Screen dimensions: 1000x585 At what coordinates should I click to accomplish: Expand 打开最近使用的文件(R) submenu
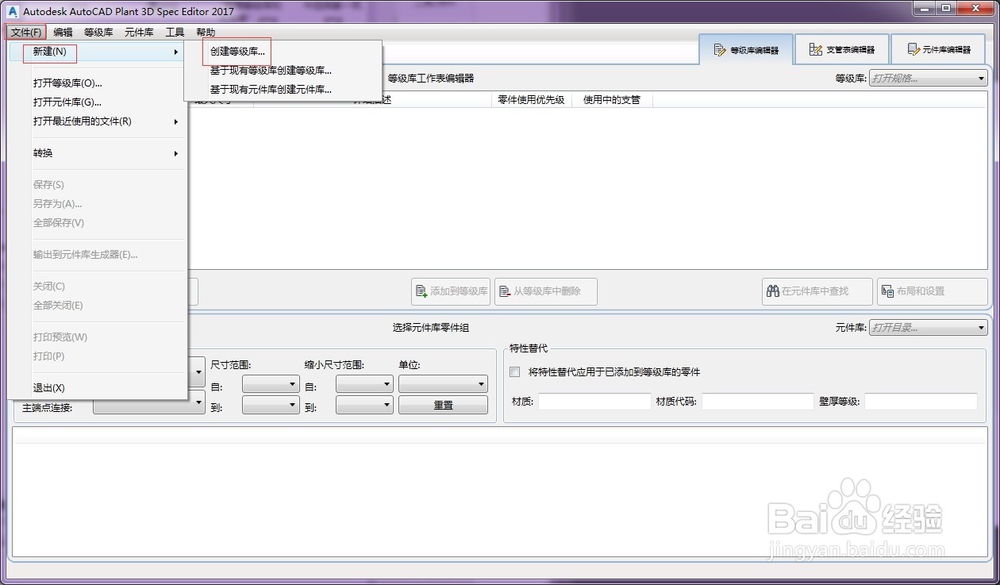pyautogui.click(x=97, y=121)
